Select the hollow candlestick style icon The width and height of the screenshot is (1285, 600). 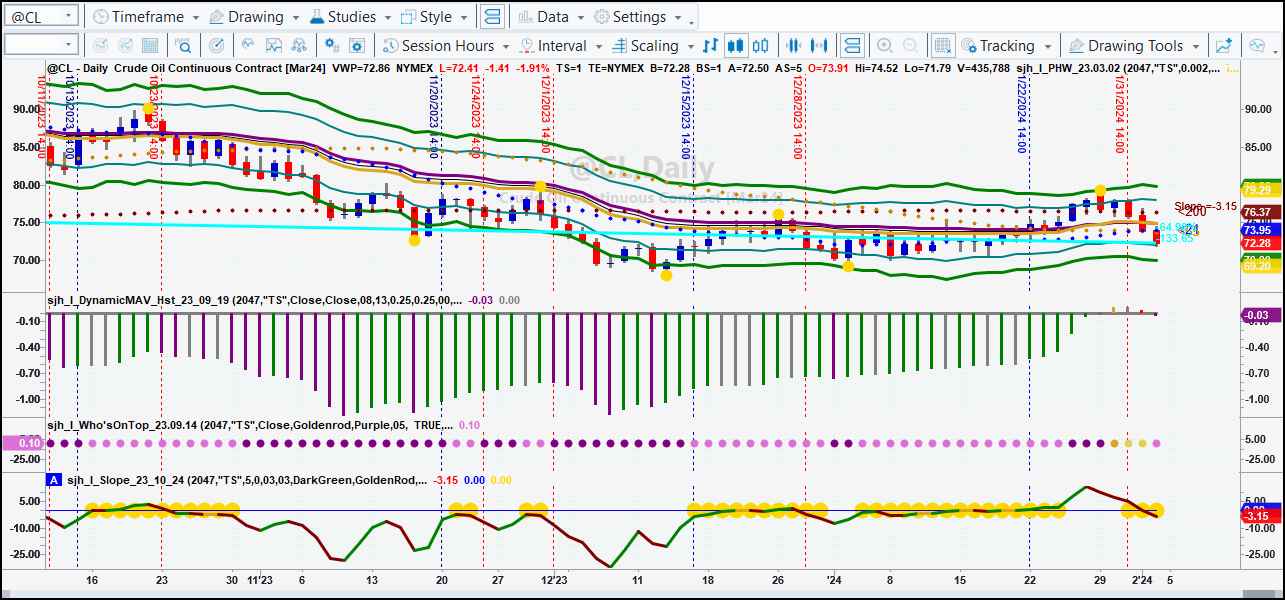point(761,45)
